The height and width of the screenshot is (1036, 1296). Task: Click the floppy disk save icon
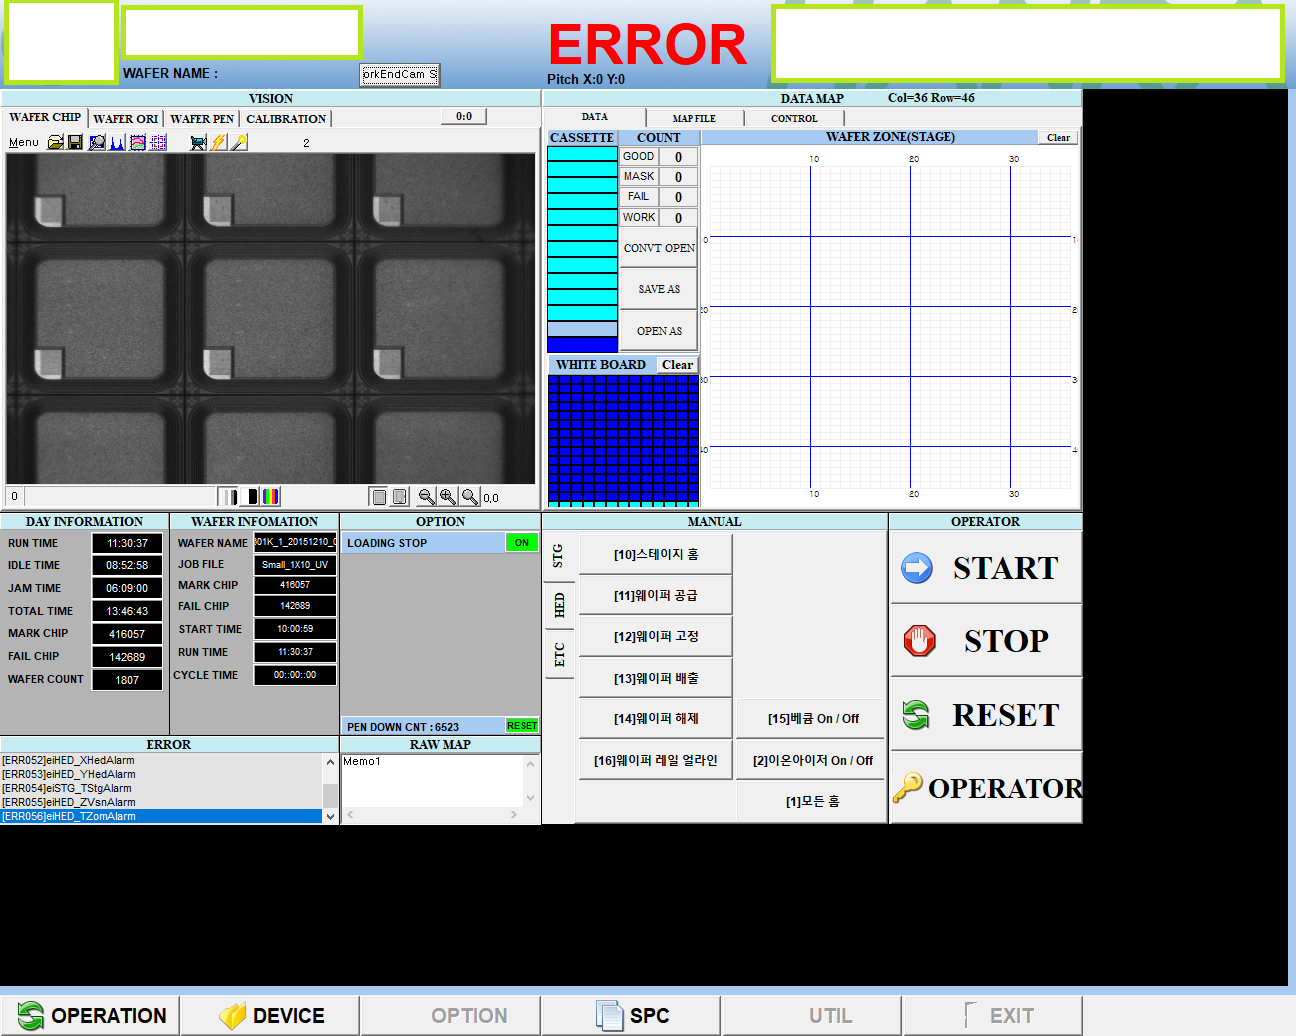pos(75,143)
